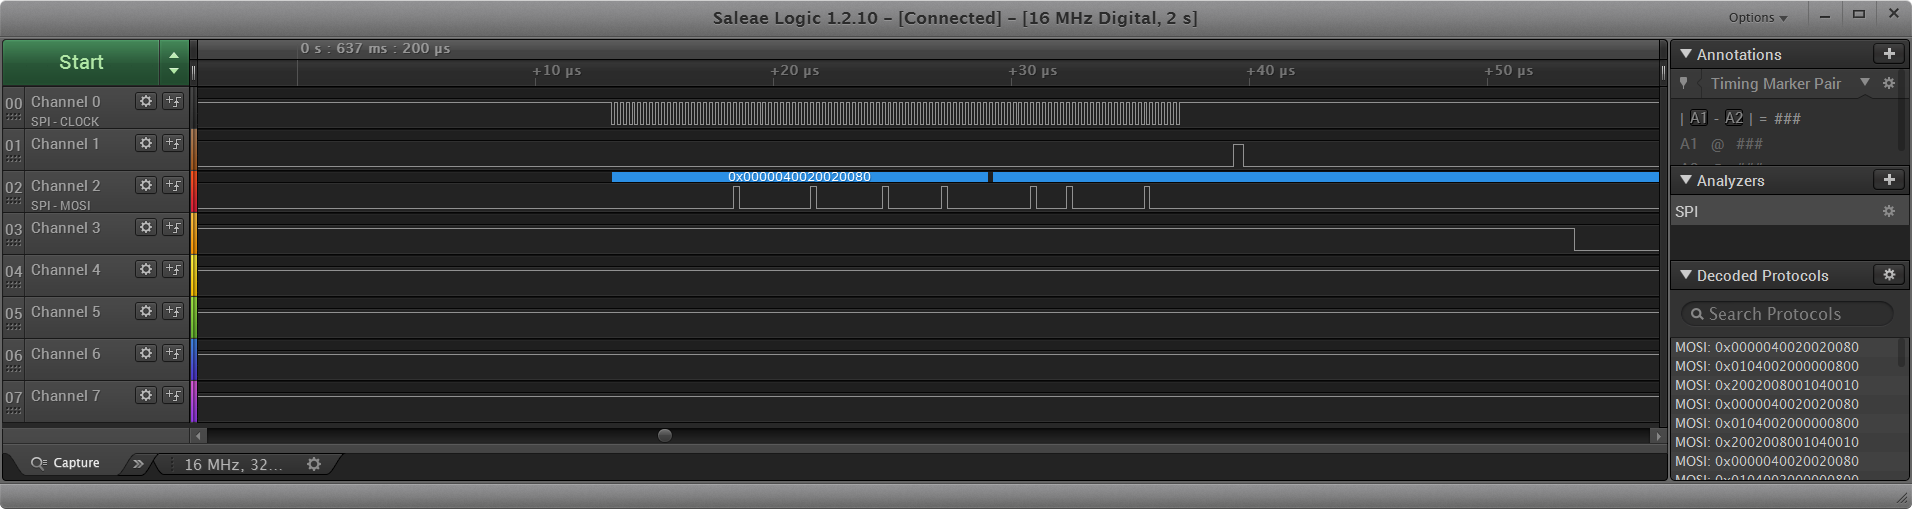Click the timeline scroll right arrow
The width and height of the screenshot is (1912, 509).
click(x=1658, y=435)
